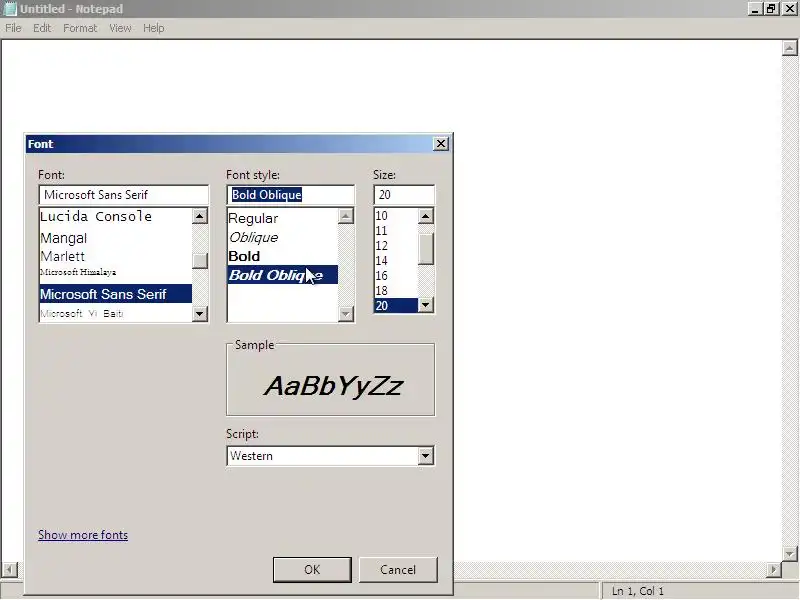Screen dimensions: 800x600
Task: Click the size list scrollbar thumb
Action: point(426,248)
